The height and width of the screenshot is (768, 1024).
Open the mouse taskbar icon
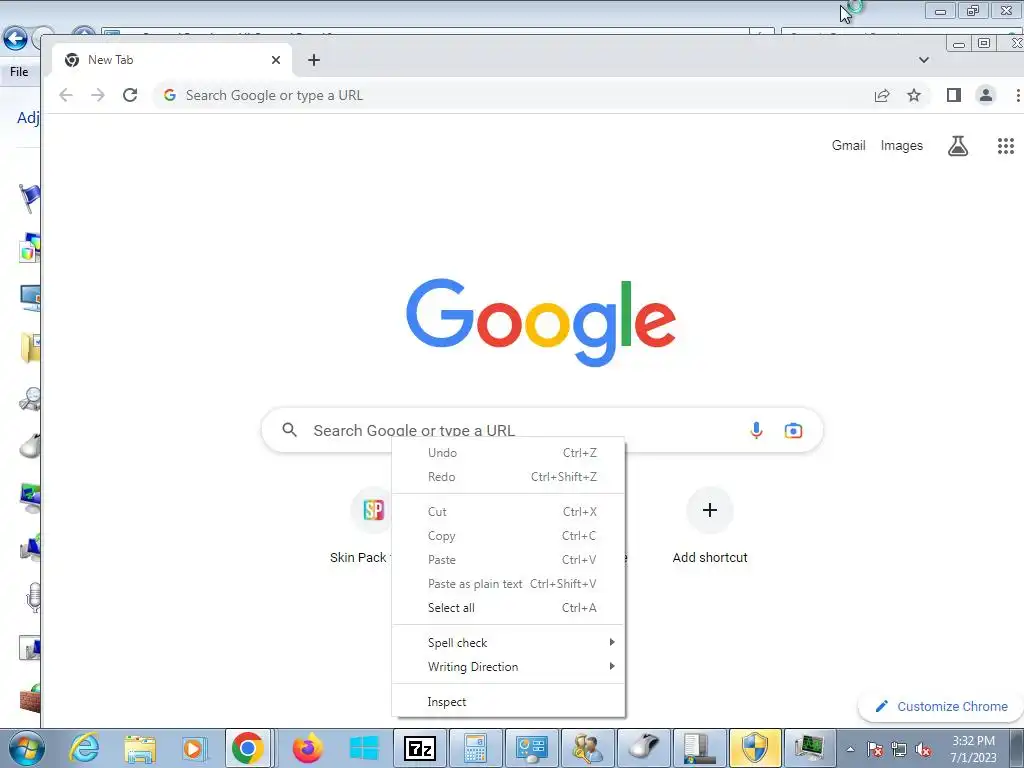coord(643,748)
